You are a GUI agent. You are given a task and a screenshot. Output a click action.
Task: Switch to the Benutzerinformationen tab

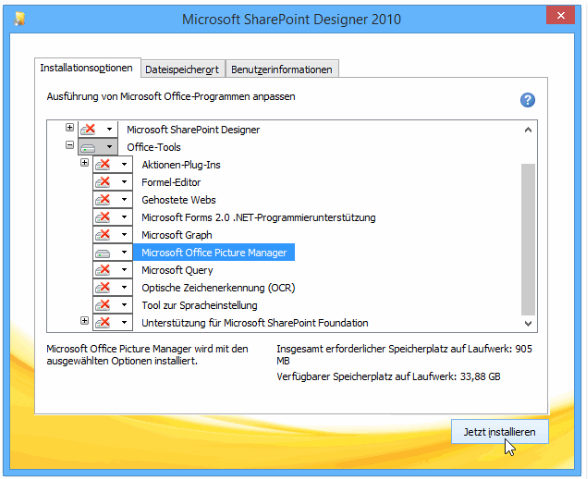[282, 69]
